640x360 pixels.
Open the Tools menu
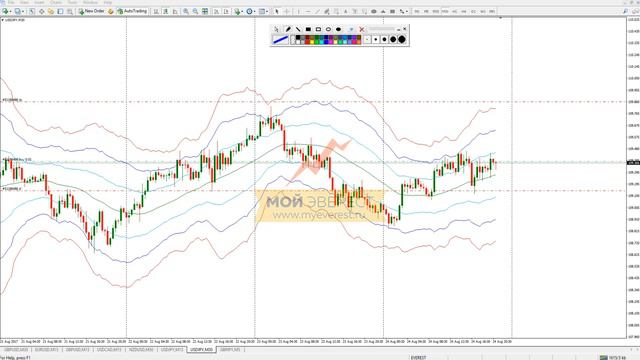pyautogui.click(x=72, y=2)
